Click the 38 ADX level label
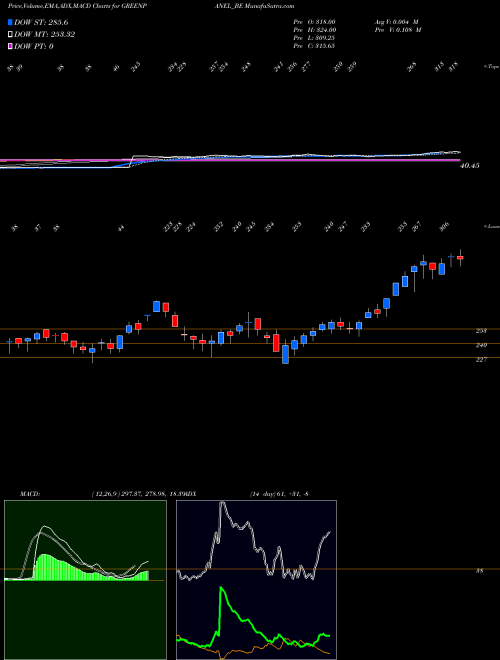Viewport: 500px width, 660px height. coord(479,571)
